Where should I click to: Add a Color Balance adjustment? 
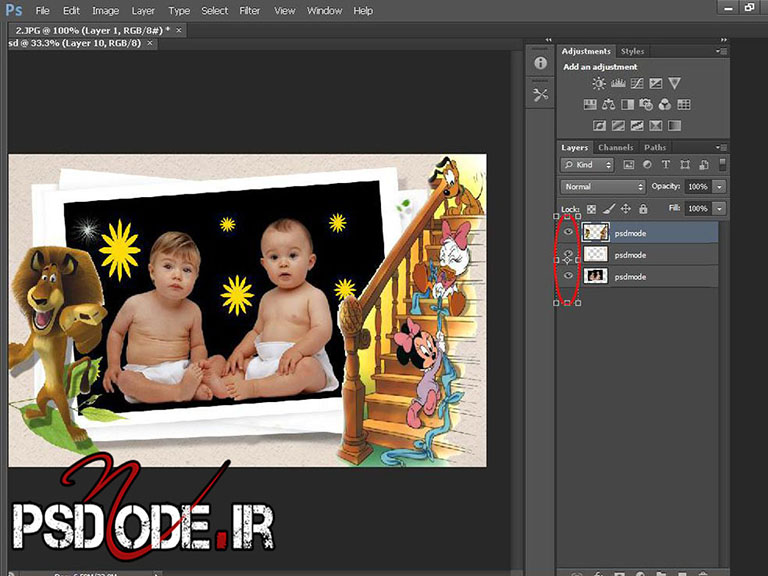tap(608, 104)
